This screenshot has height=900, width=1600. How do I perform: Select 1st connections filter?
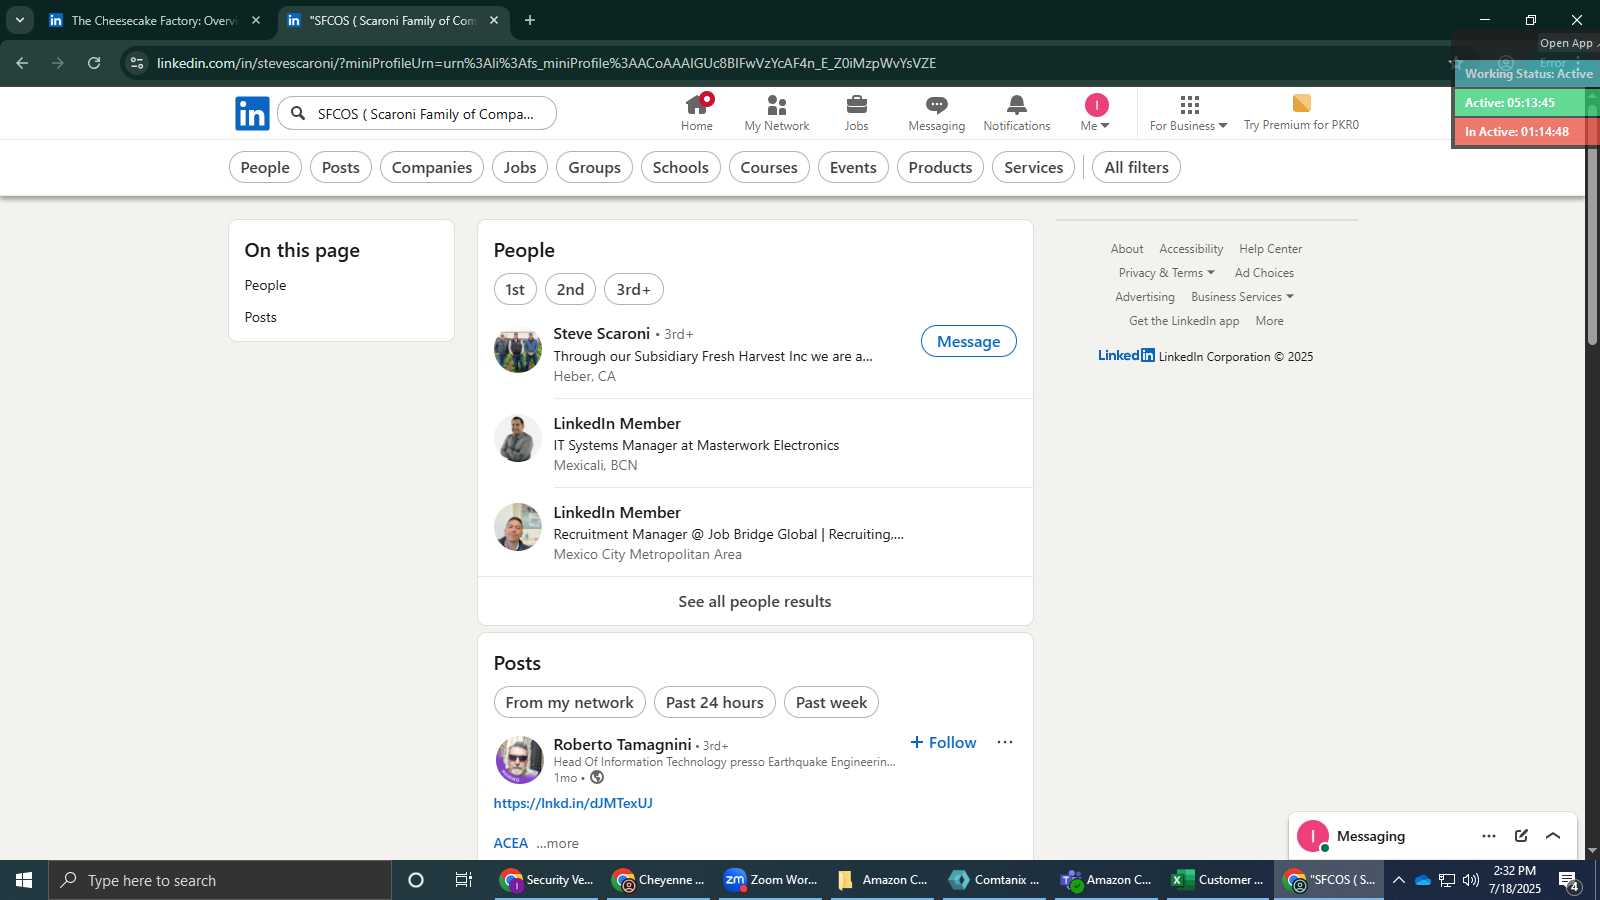(x=515, y=289)
